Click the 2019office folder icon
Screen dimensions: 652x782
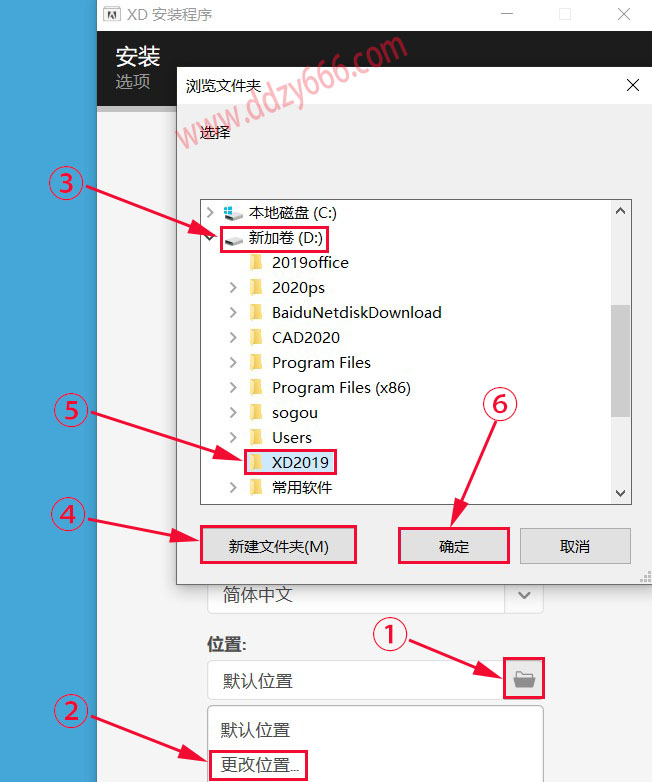(256, 262)
